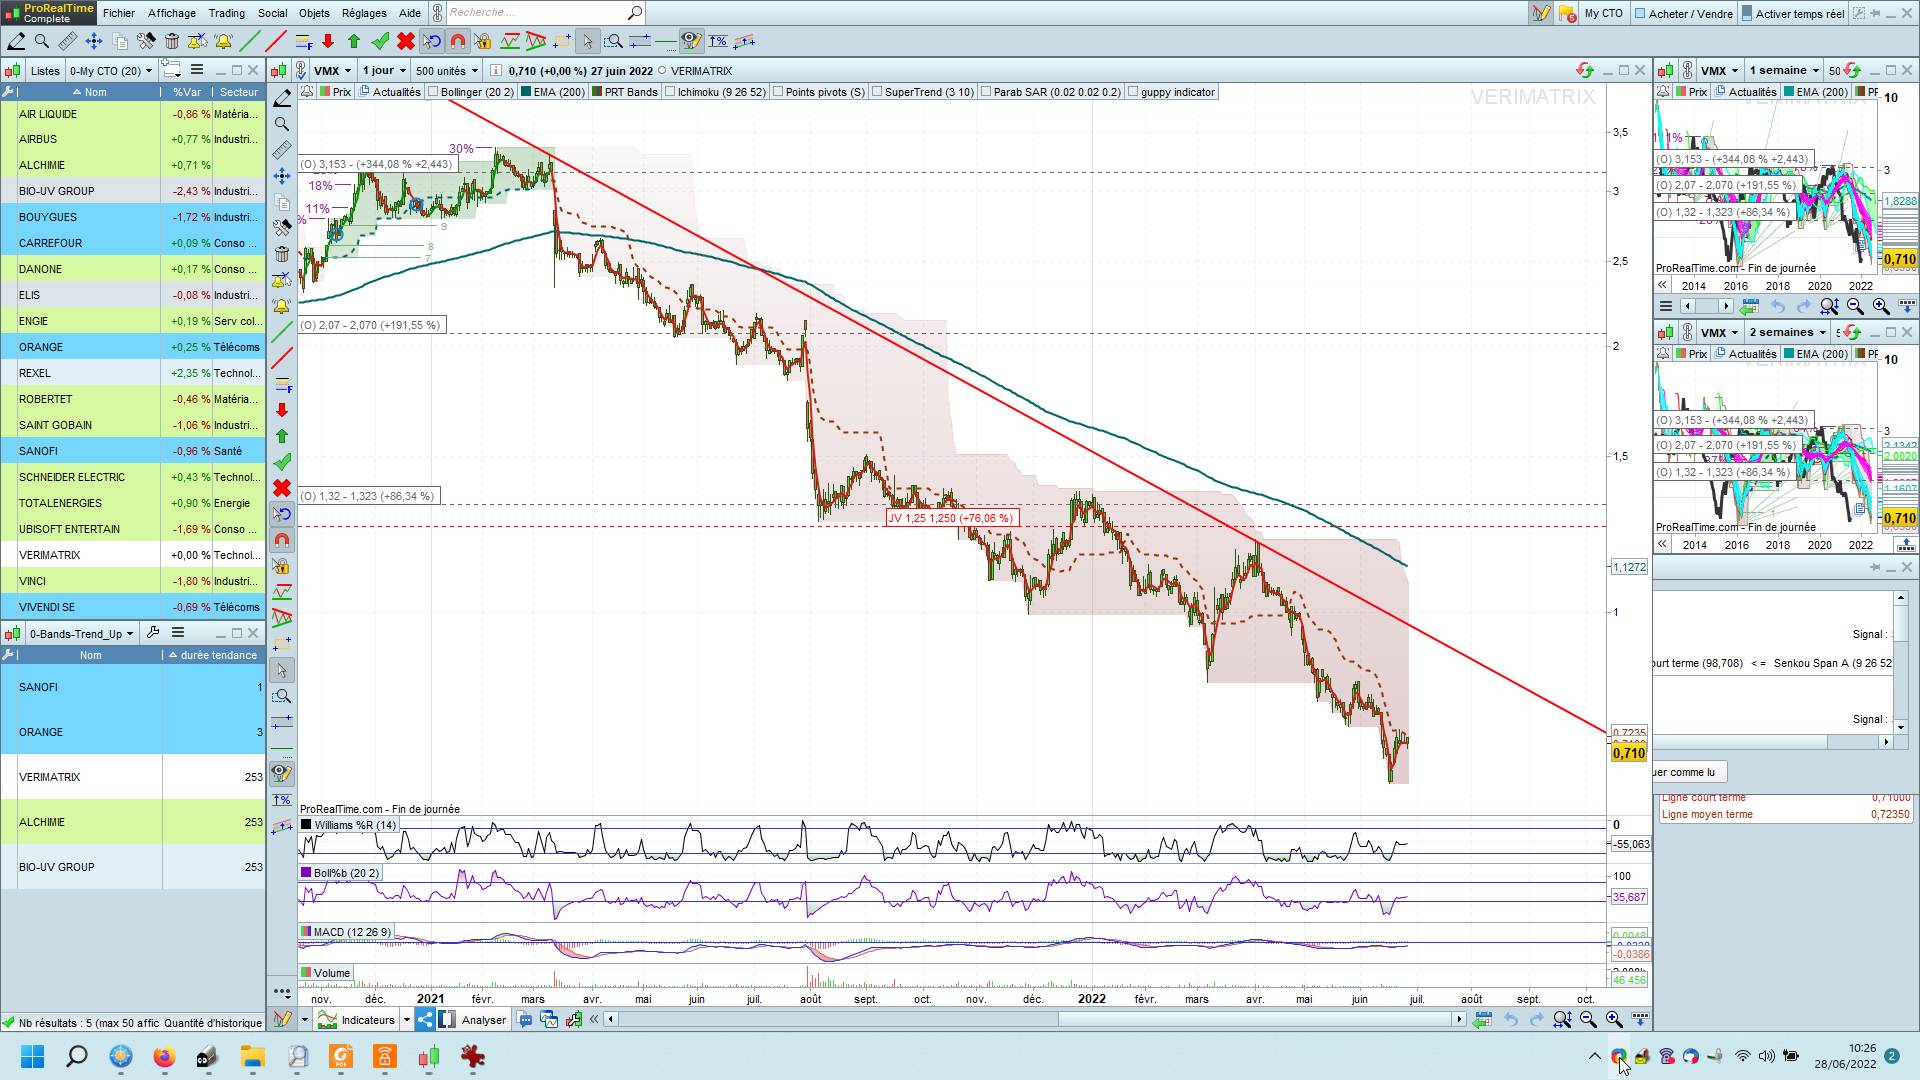
Task: Enable the Bollinger (20 2) indicator checkbox
Action: pos(434,92)
